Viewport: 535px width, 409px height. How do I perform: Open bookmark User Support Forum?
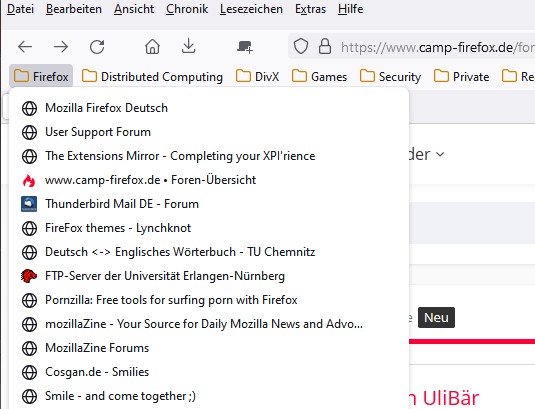(209, 132)
